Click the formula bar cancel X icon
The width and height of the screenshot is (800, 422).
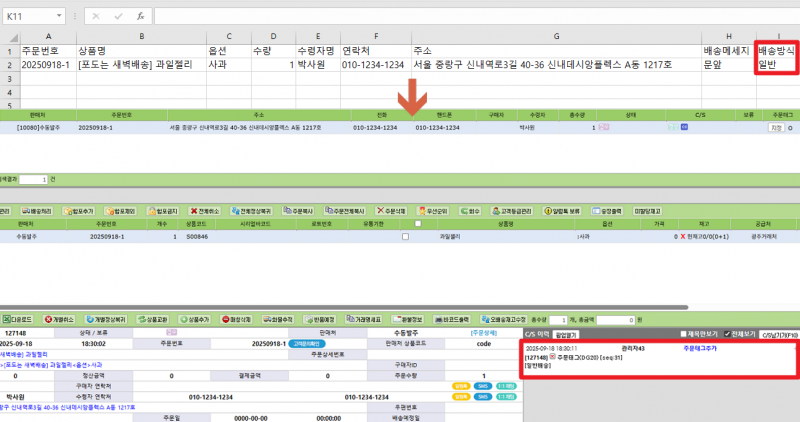click(x=96, y=17)
